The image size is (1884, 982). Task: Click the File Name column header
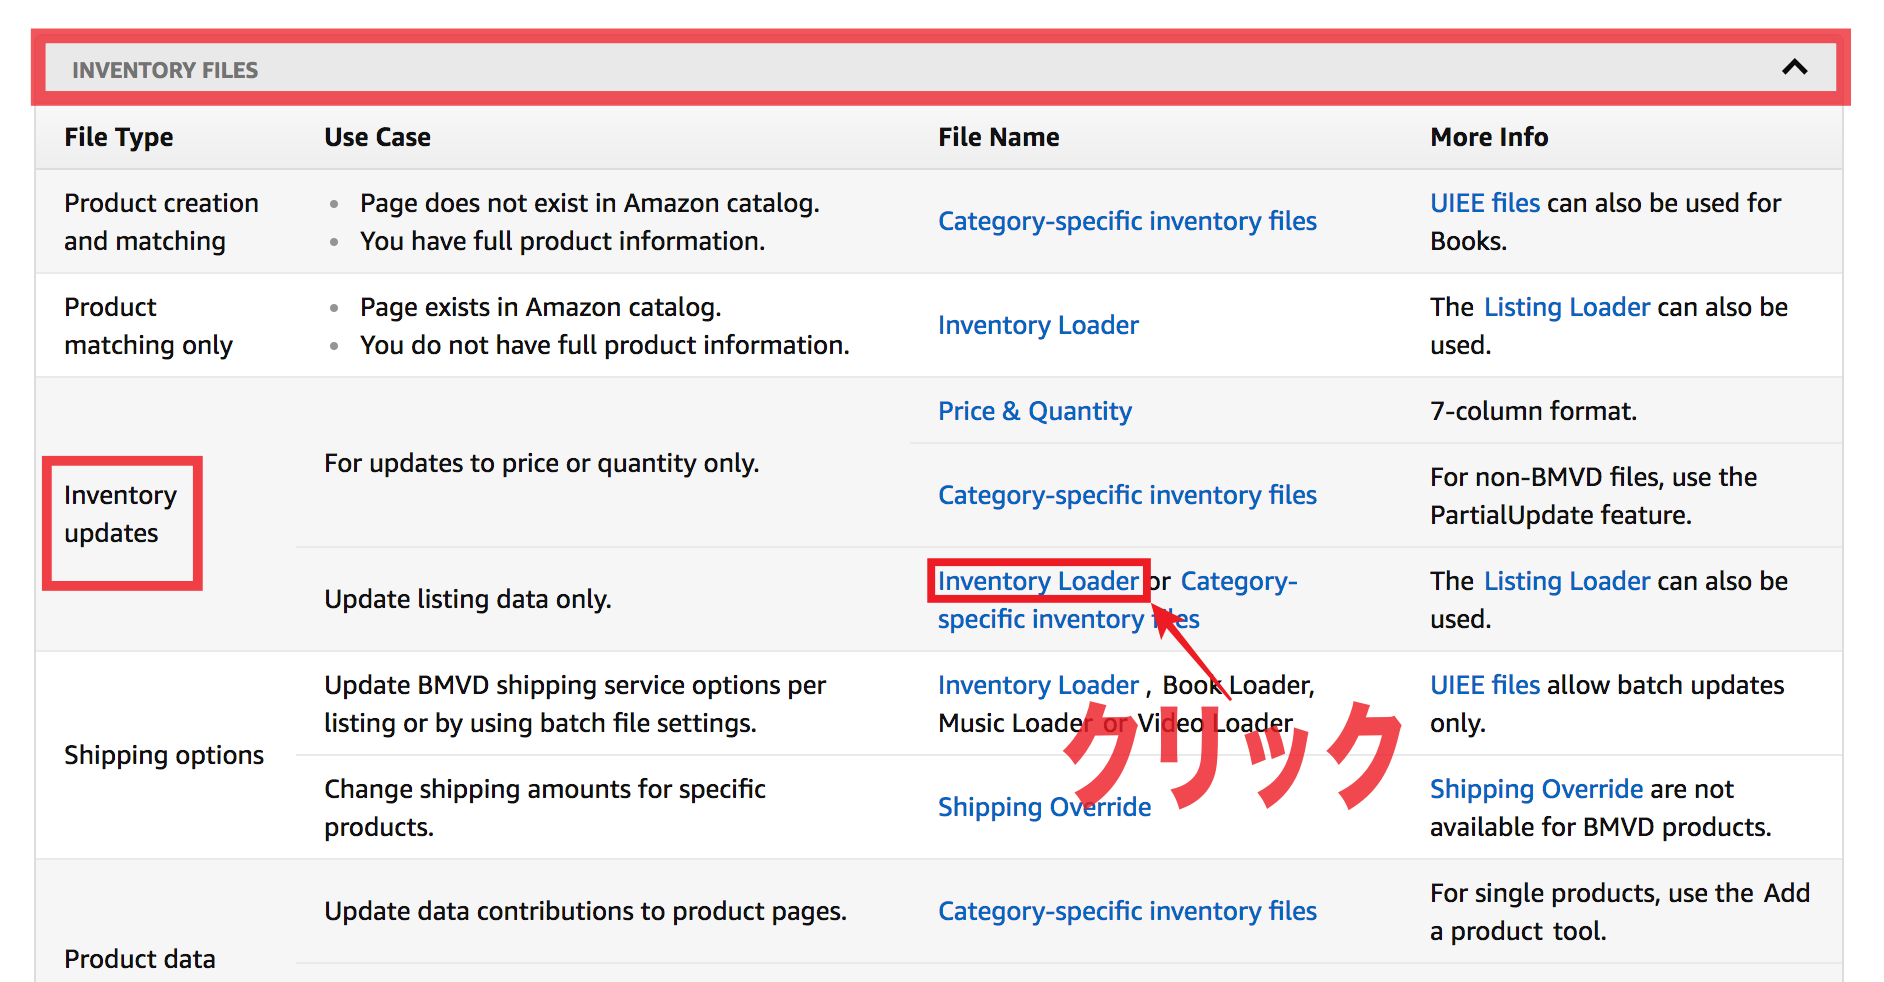pos(998,137)
